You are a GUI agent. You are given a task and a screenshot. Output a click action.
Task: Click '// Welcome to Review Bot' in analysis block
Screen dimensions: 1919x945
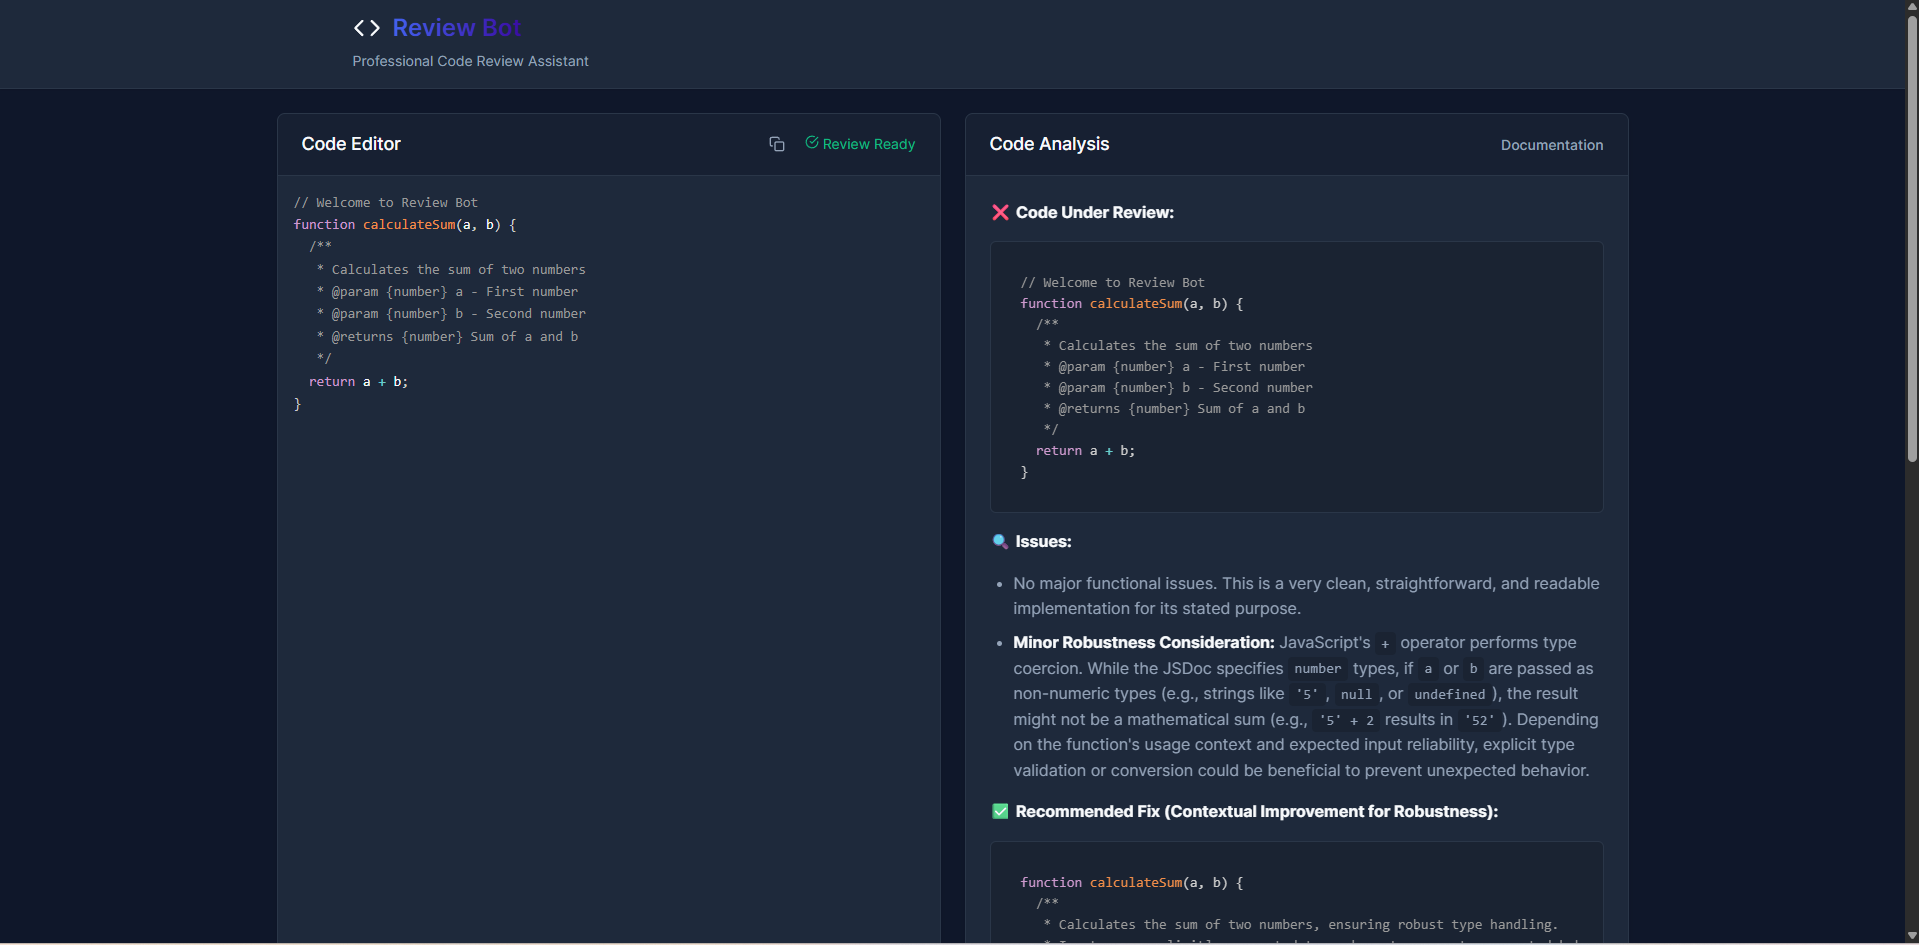click(1112, 282)
